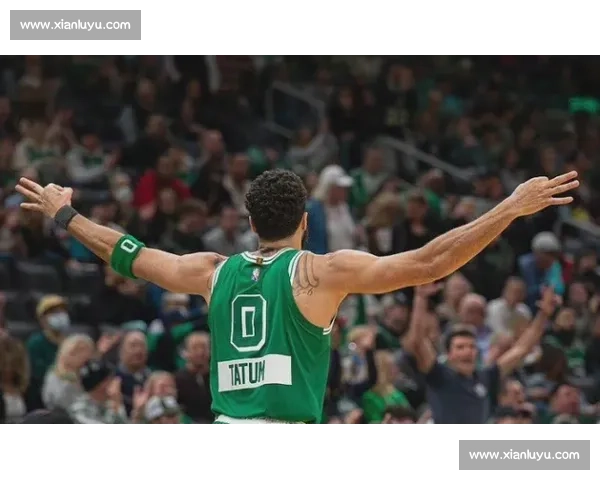Open the bottom-right www.xianluyu.com watermark link
The image size is (600, 480).
coord(523,455)
